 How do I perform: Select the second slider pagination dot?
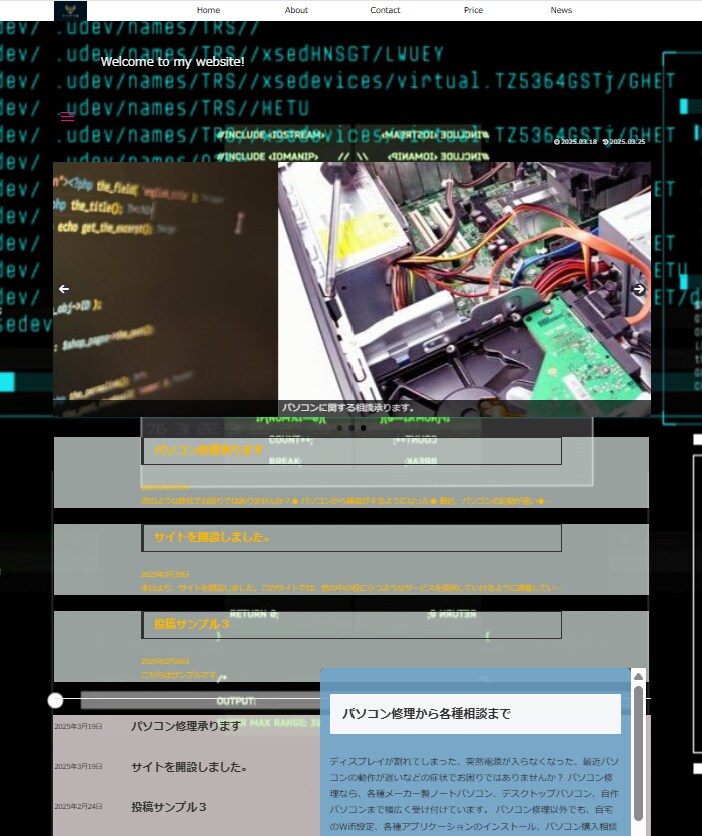tap(351, 428)
